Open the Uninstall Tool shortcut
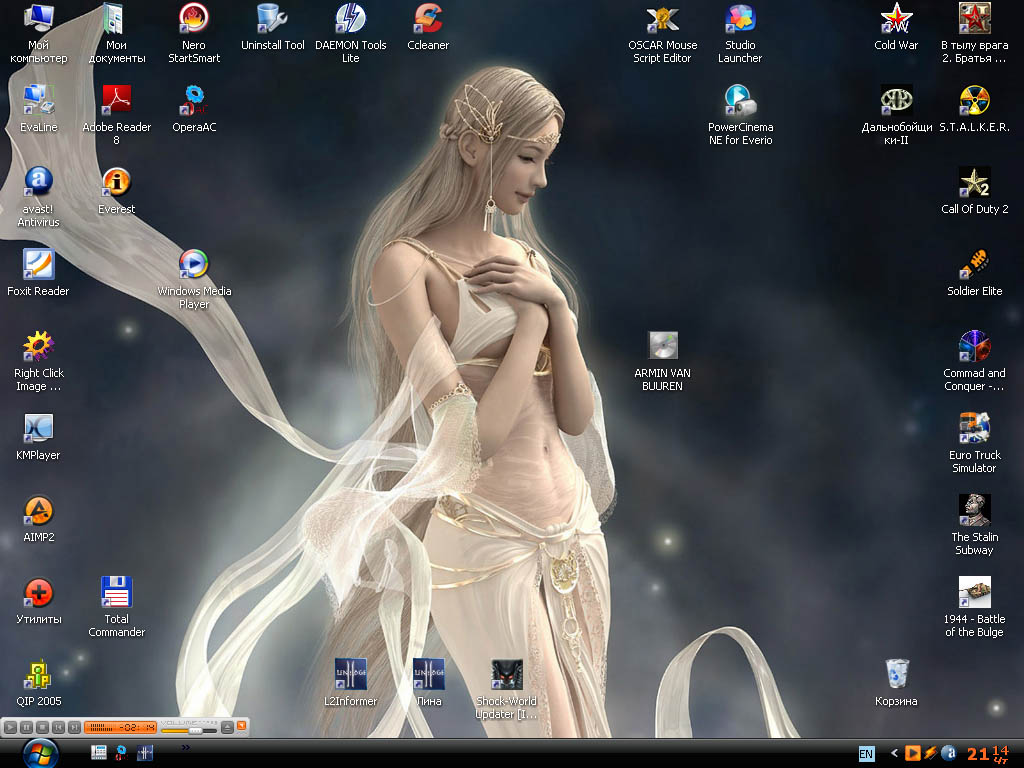The height and width of the screenshot is (768, 1024). [x=272, y=27]
